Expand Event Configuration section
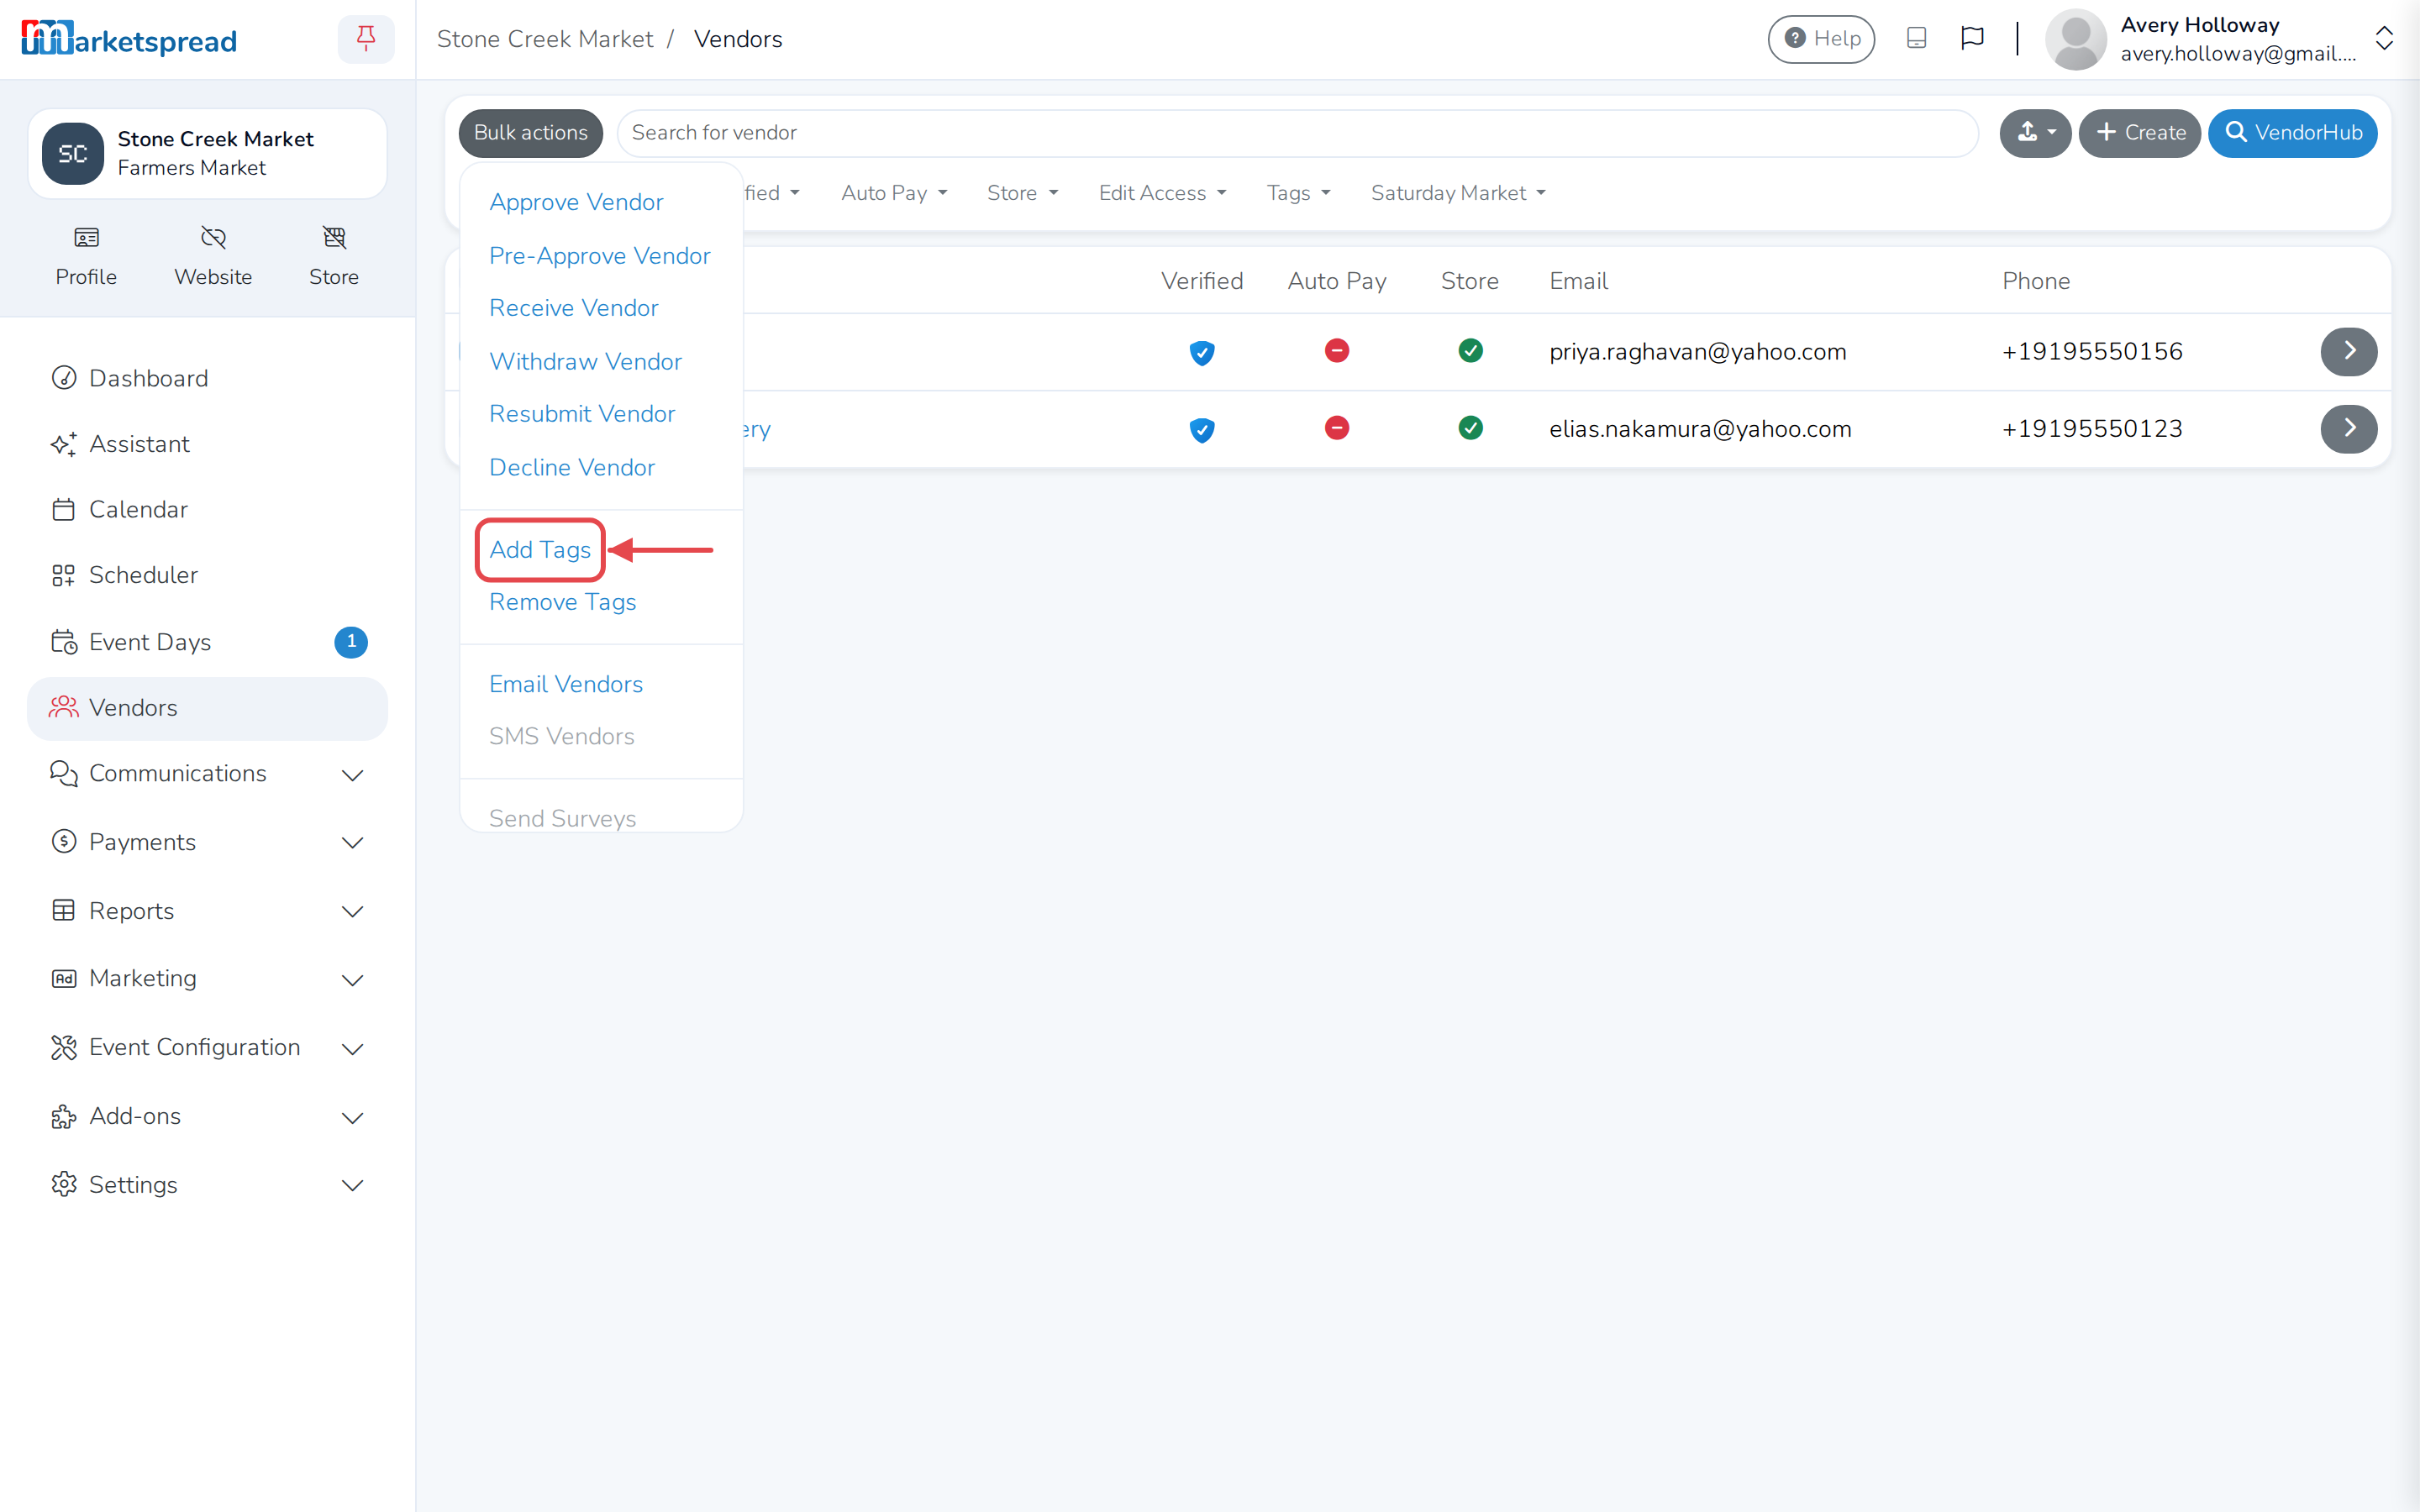The width and height of the screenshot is (2420, 1512). tap(207, 1047)
